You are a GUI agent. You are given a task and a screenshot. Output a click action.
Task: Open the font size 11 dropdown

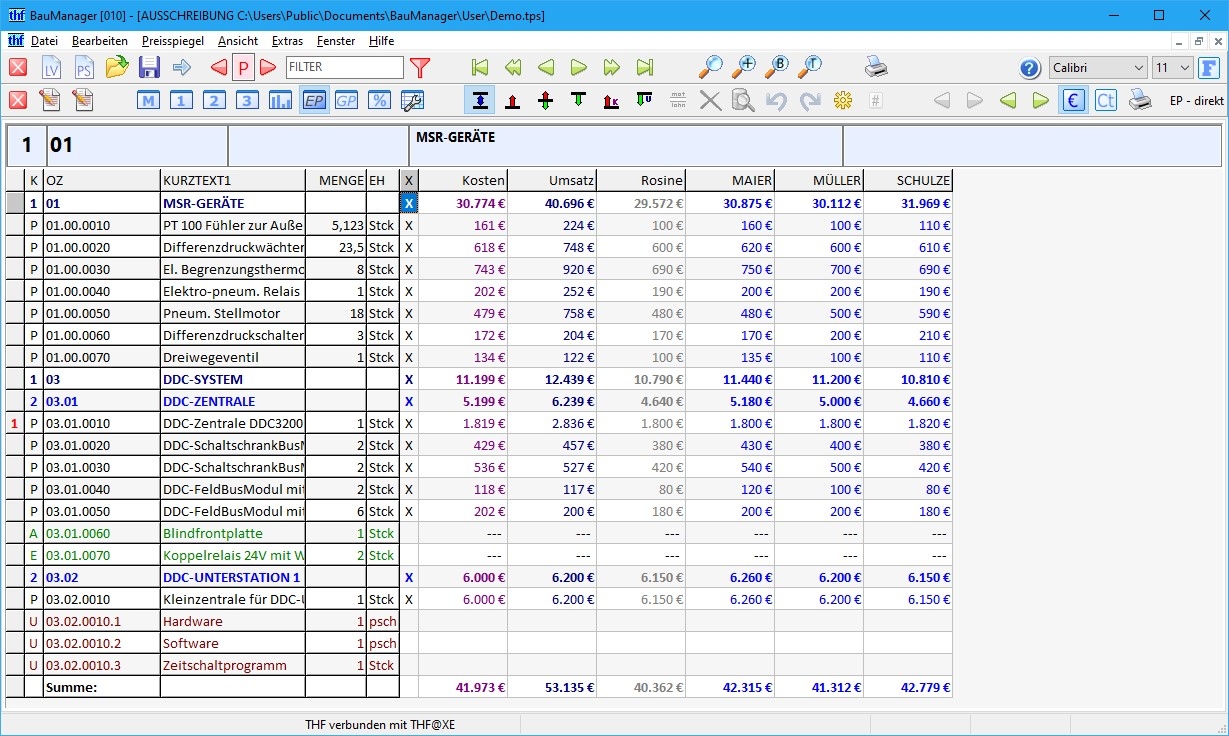(1172, 68)
